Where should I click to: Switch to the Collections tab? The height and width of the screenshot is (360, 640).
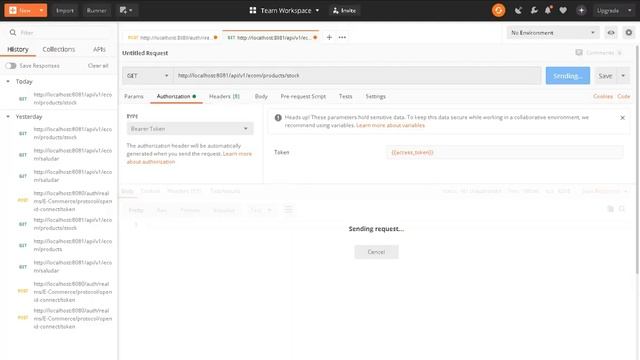point(59,49)
